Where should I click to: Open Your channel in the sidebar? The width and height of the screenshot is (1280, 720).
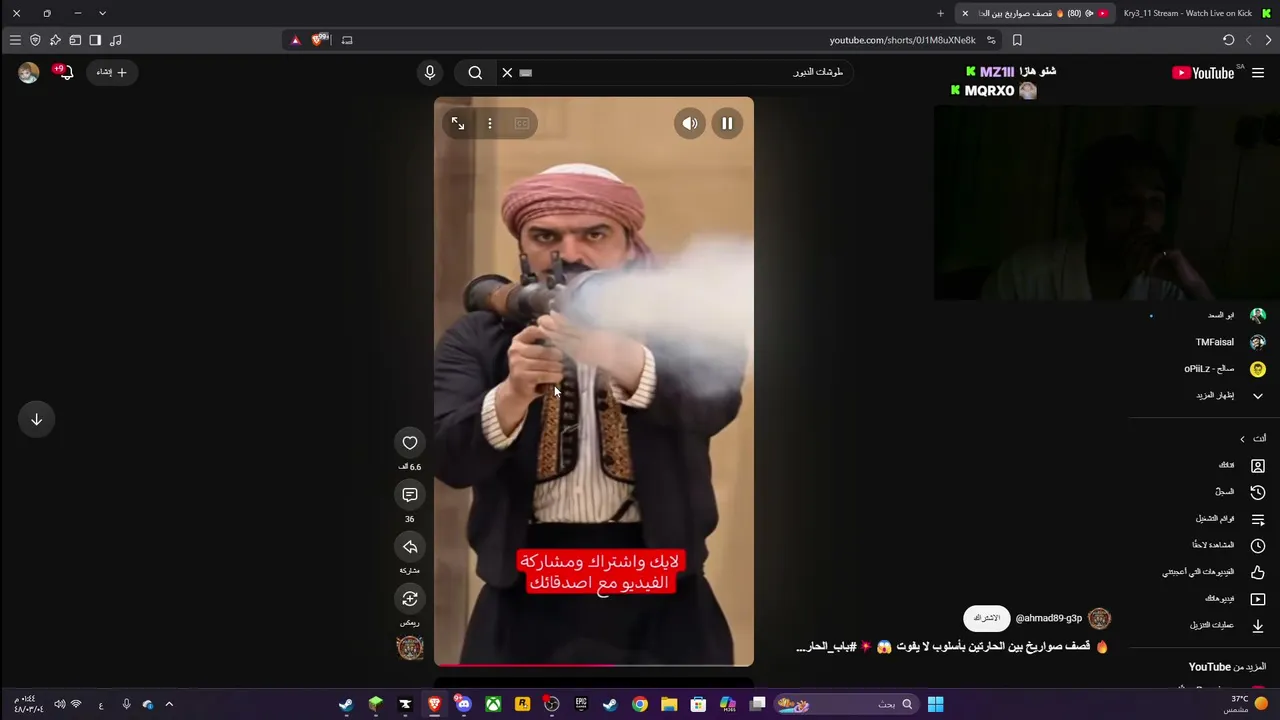tap(1241, 465)
